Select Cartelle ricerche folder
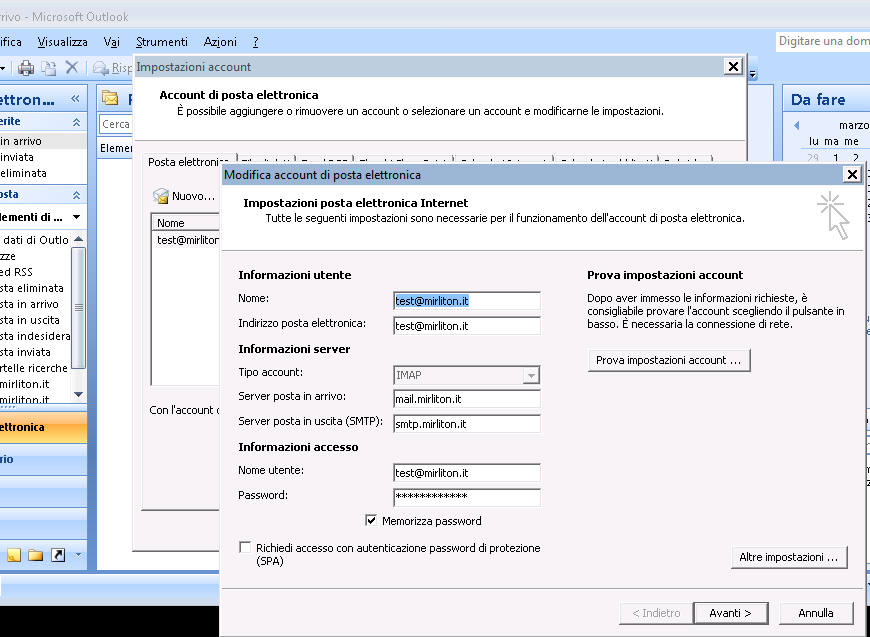Image resolution: width=870 pixels, height=637 pixels. click(x=36, y=368)
